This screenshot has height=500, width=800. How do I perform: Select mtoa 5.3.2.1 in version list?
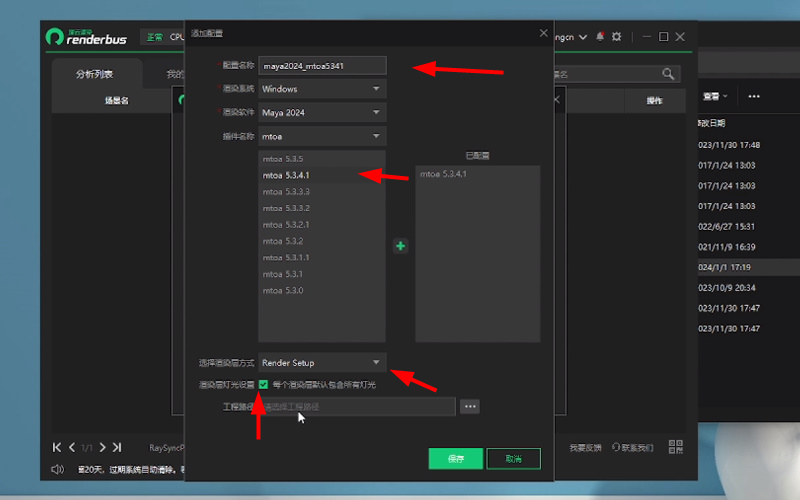click(x=322, y=225)
